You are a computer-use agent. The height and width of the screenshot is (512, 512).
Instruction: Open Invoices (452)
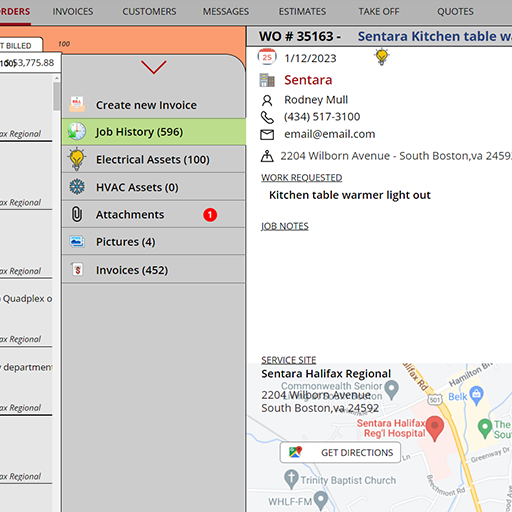[154, 270]
